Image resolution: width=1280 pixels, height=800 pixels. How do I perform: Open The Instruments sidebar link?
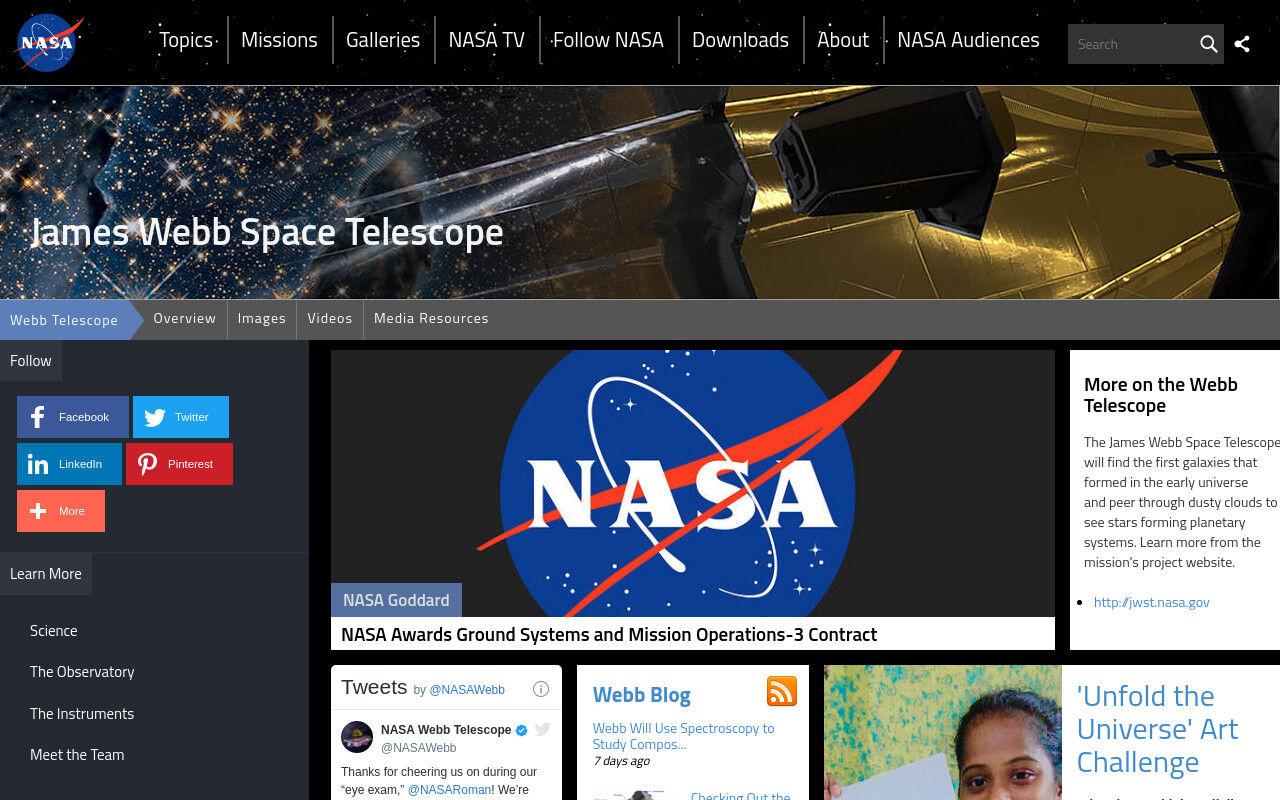click(x=82, y=714)
